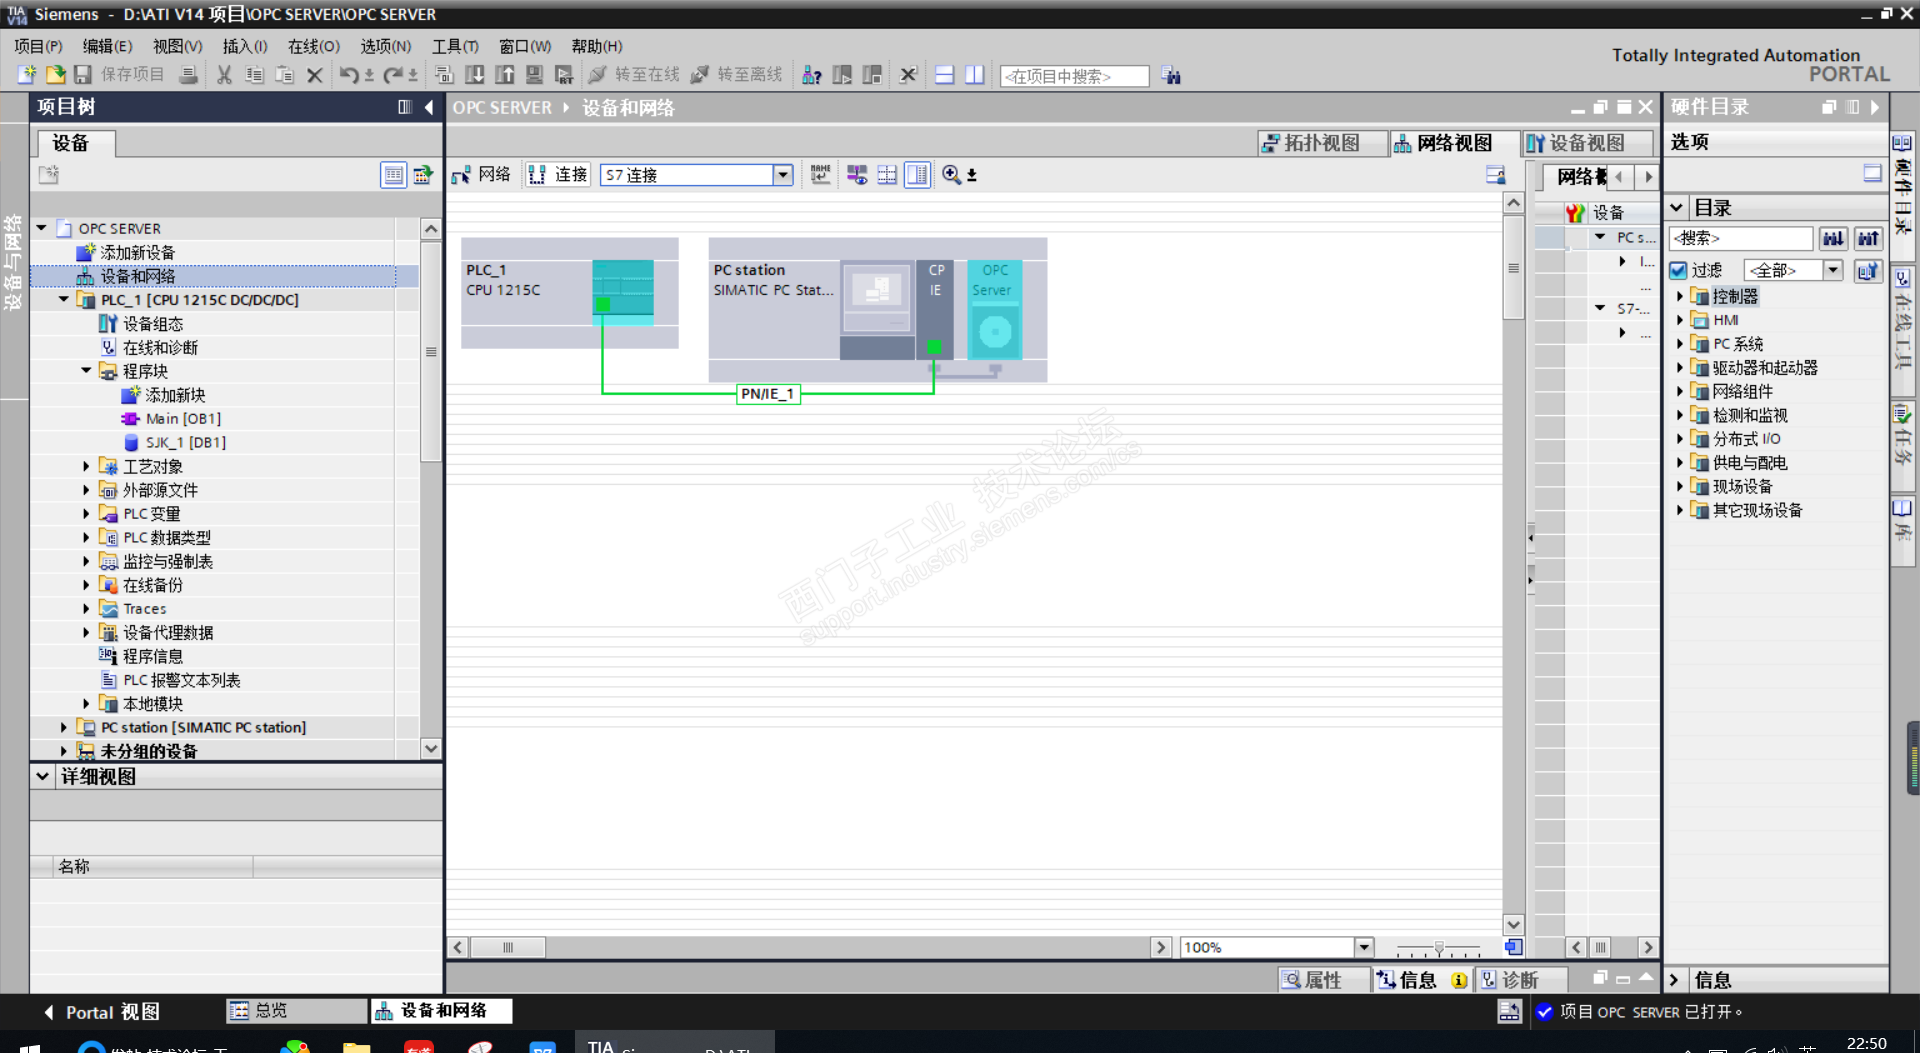Click the Paste icon in the toolbar
1920x1053 pixels.
[x=284, y=75]
